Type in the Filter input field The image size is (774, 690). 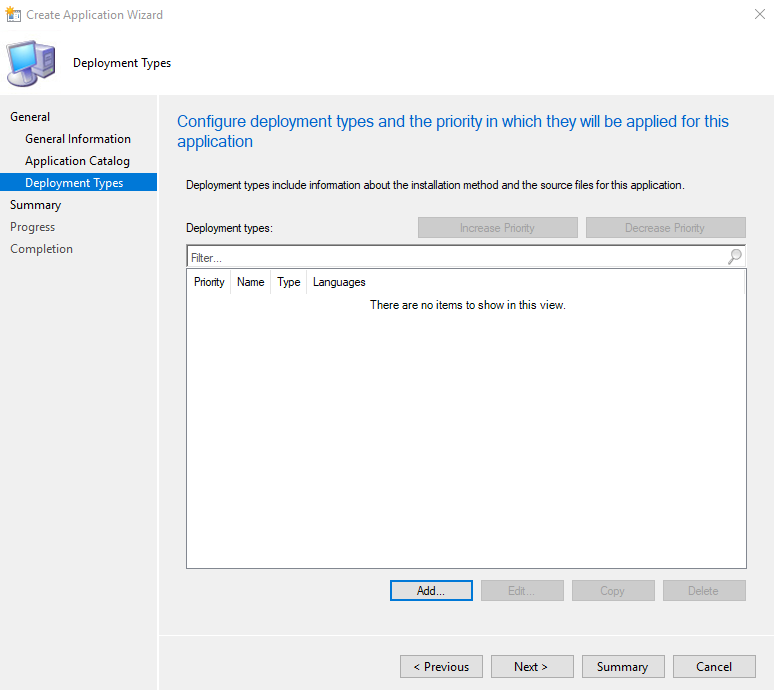click(455, 257)
